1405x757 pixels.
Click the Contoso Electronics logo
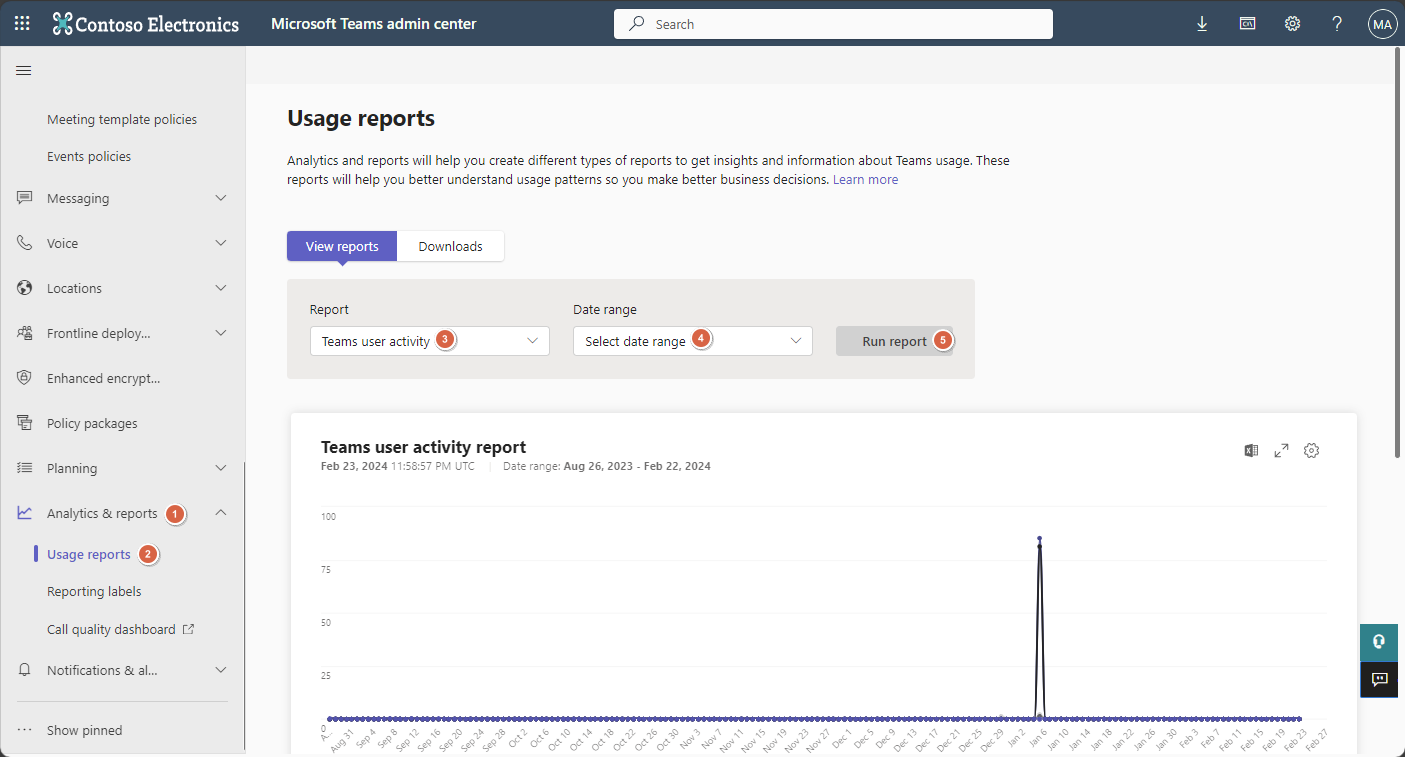(146, 24)
